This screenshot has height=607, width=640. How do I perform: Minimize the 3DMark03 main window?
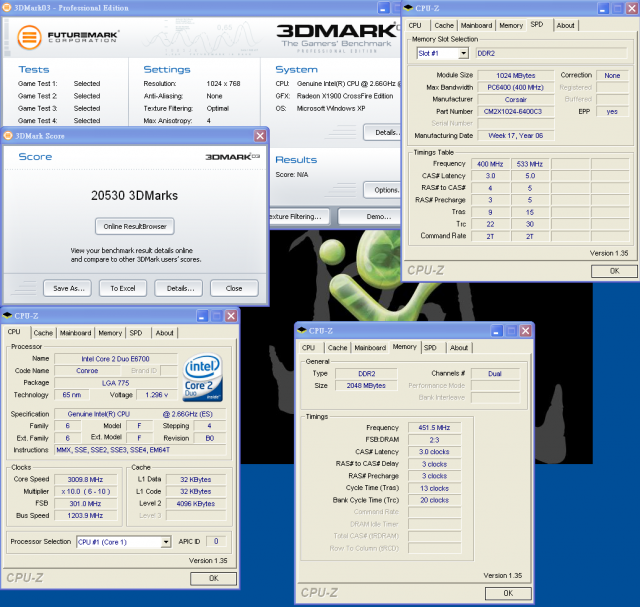[383, 8]
